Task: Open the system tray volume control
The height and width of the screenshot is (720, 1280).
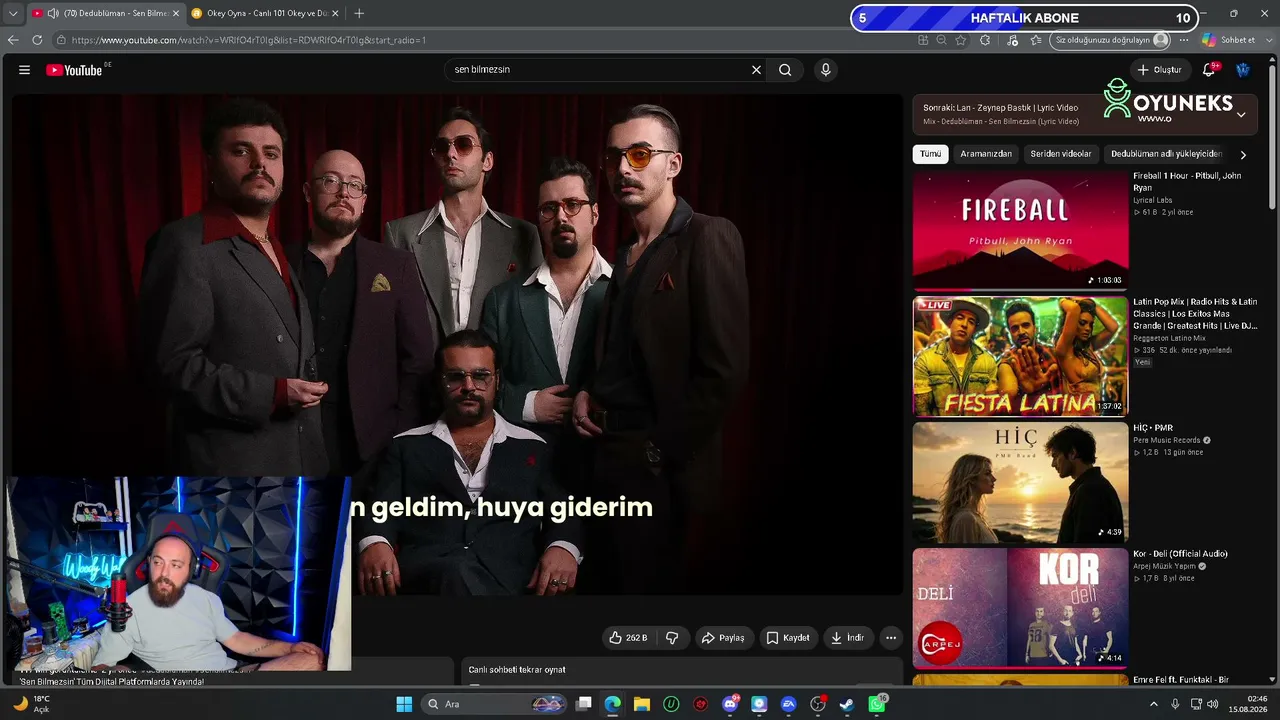Action: tap(1213, 704)
